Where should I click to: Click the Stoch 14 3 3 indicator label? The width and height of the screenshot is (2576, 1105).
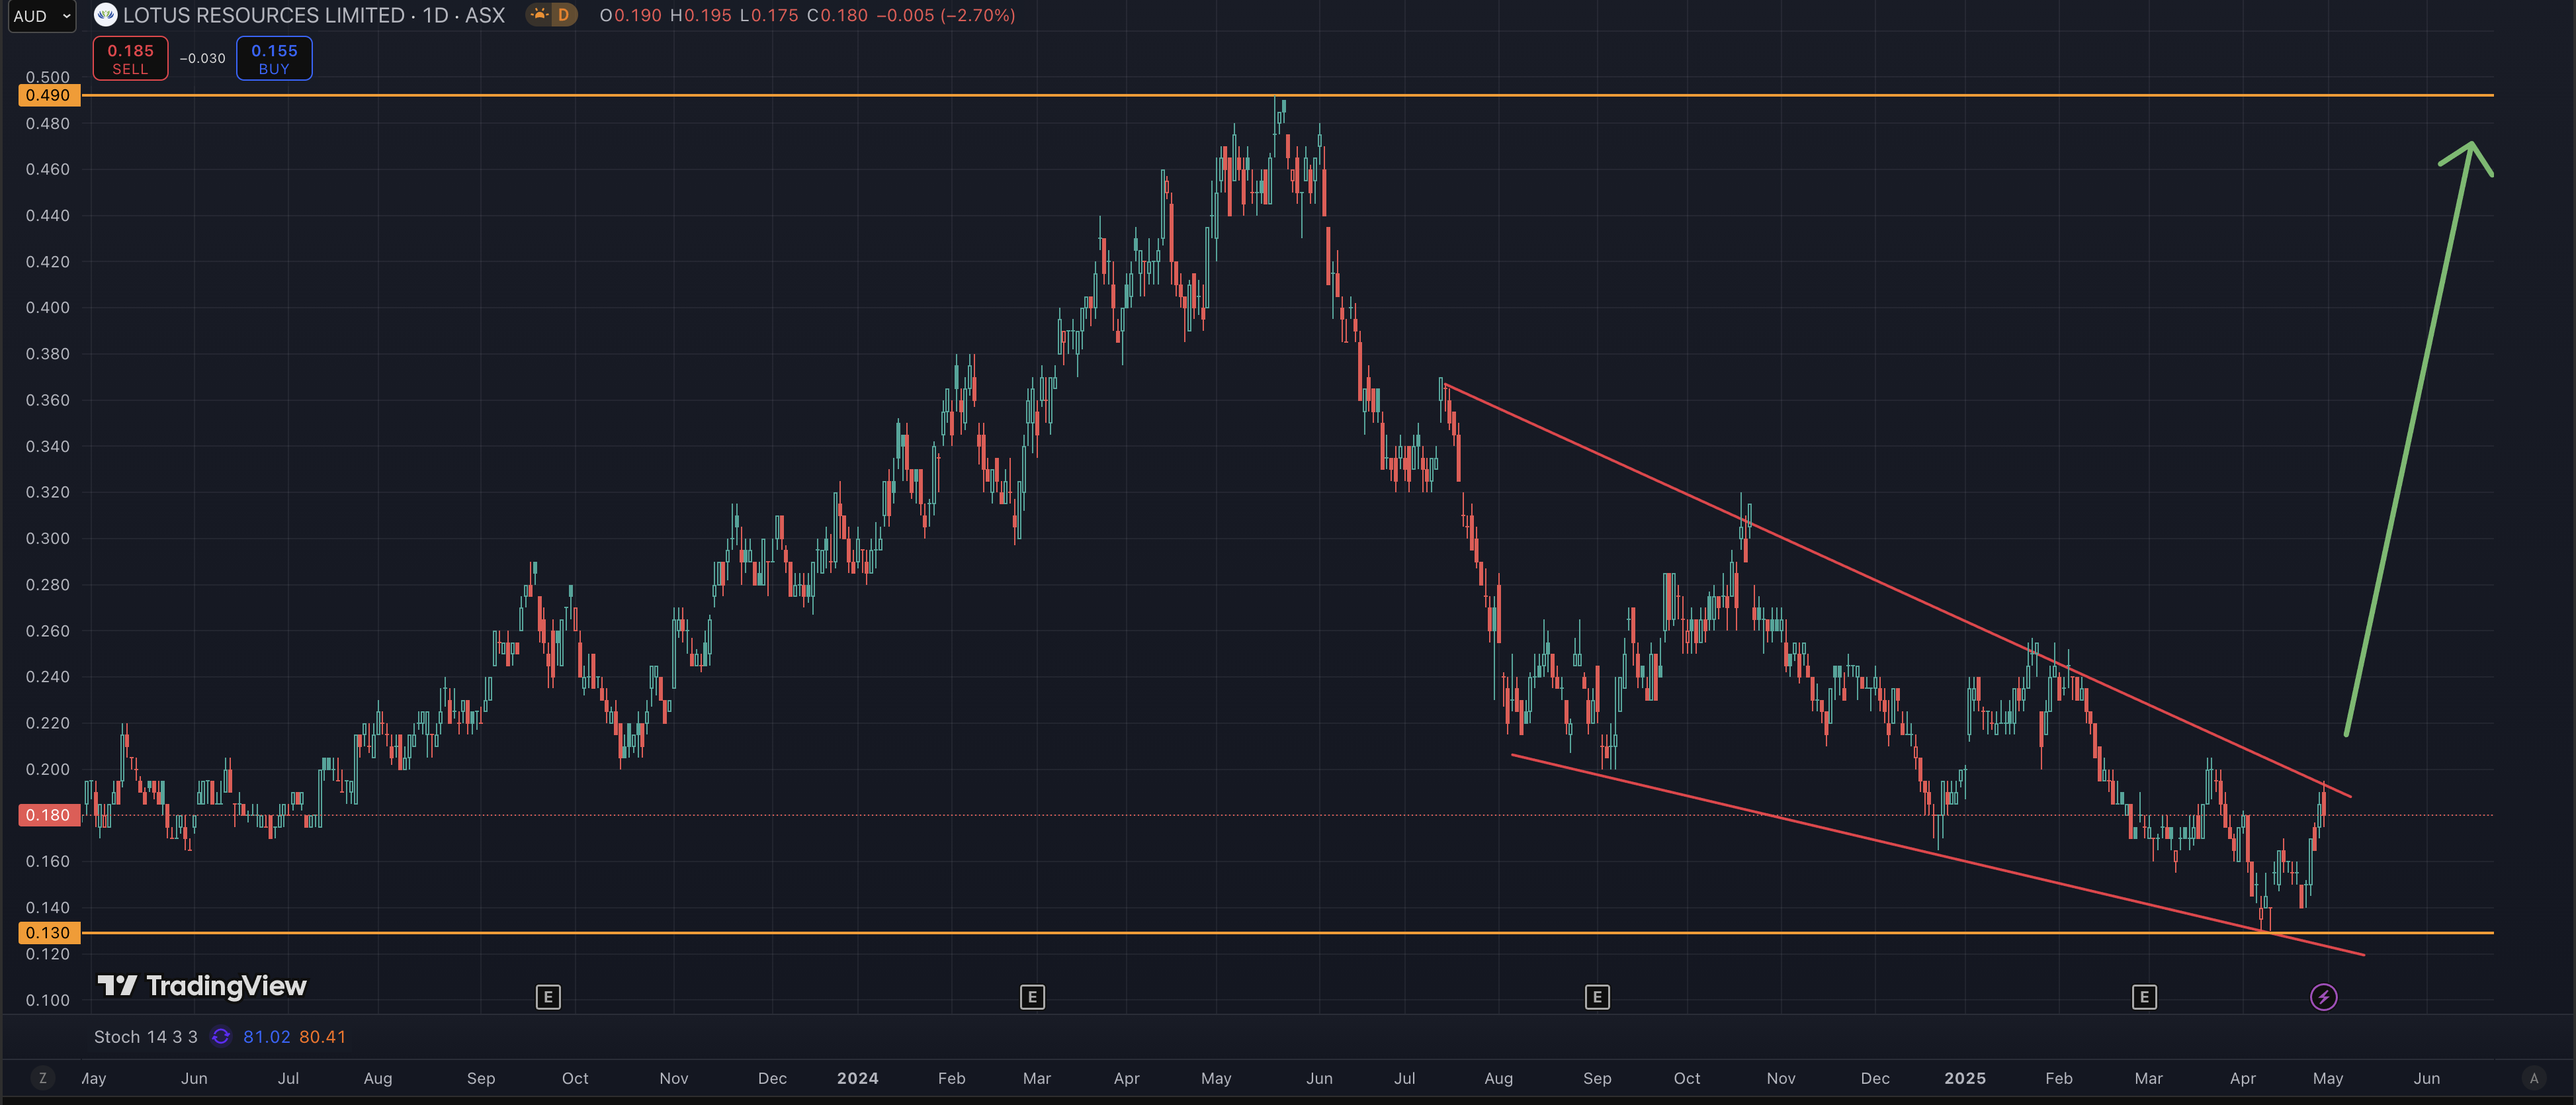(146, 1036)
